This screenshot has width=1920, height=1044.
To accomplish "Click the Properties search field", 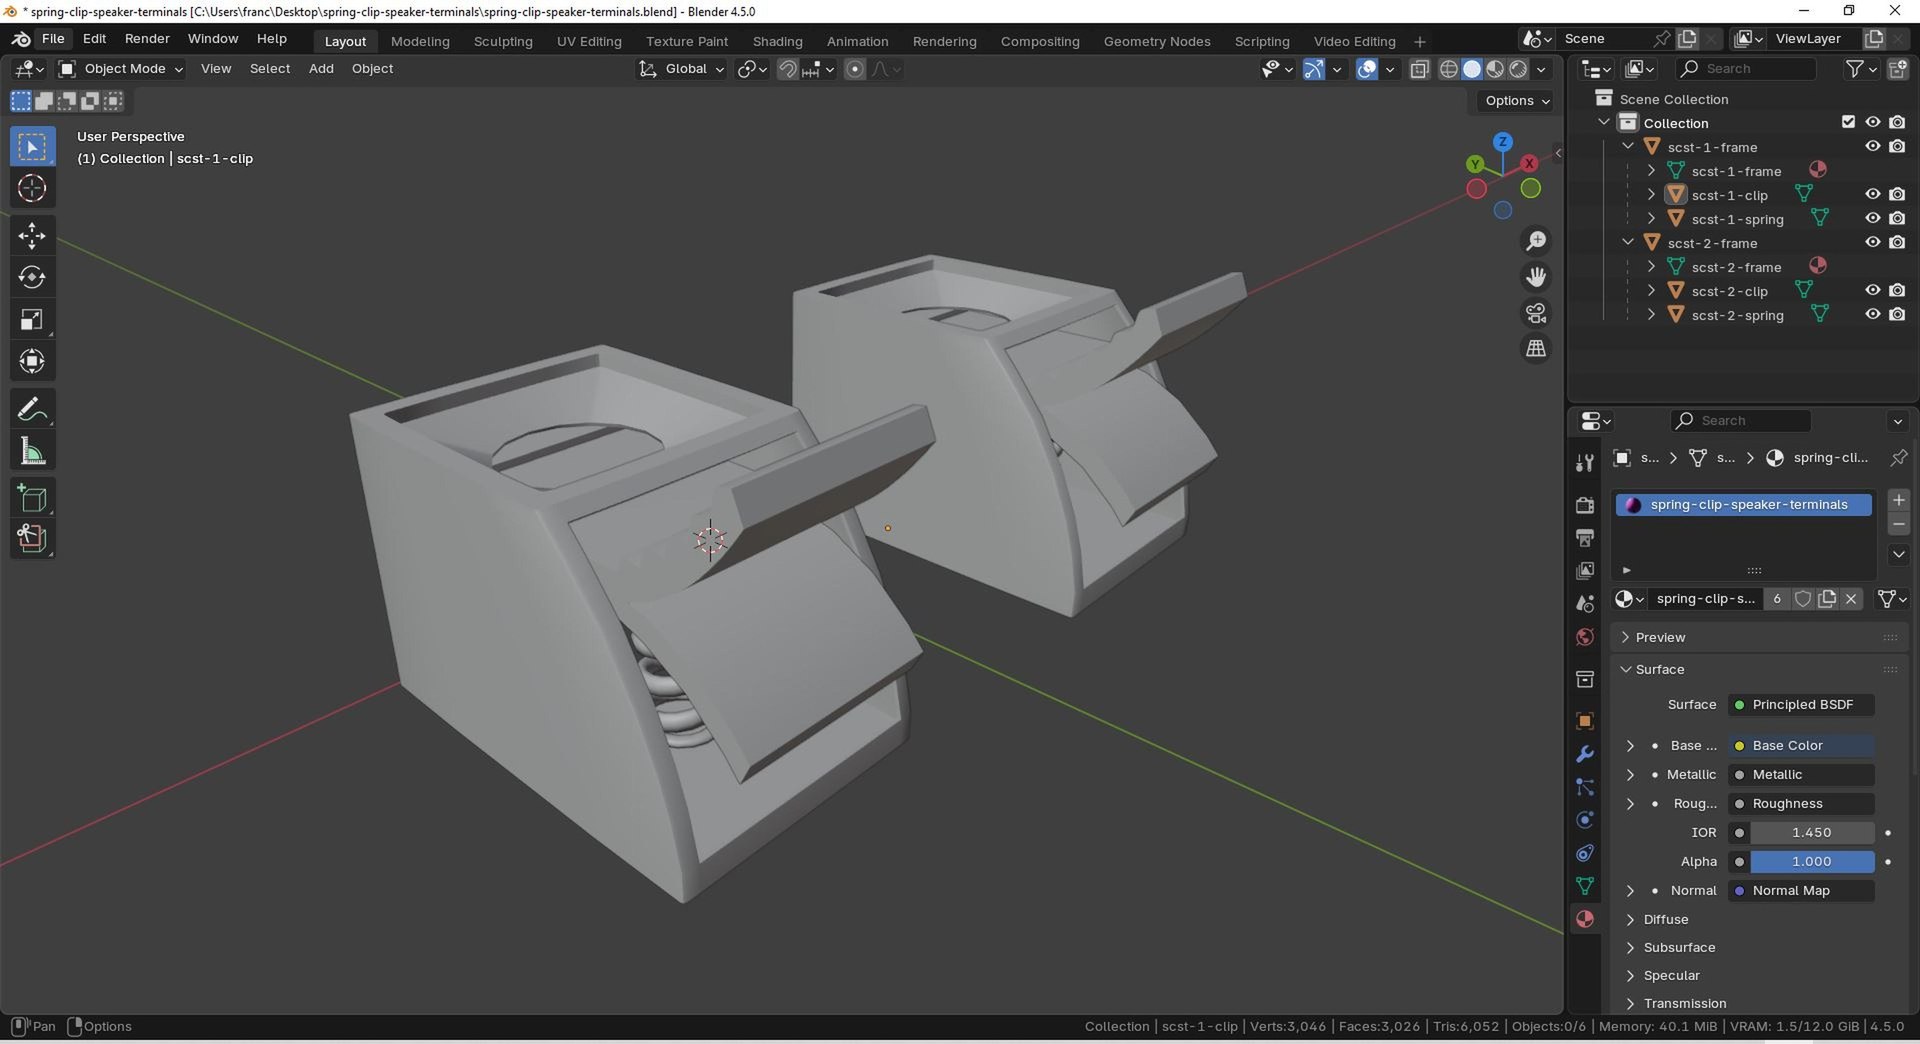I will tap(1740, 421).
